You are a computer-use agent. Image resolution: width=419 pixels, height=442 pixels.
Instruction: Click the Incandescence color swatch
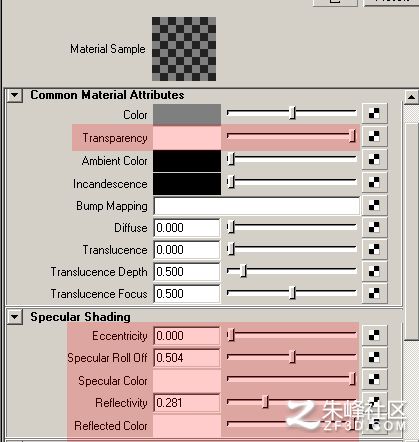point(187,184)
